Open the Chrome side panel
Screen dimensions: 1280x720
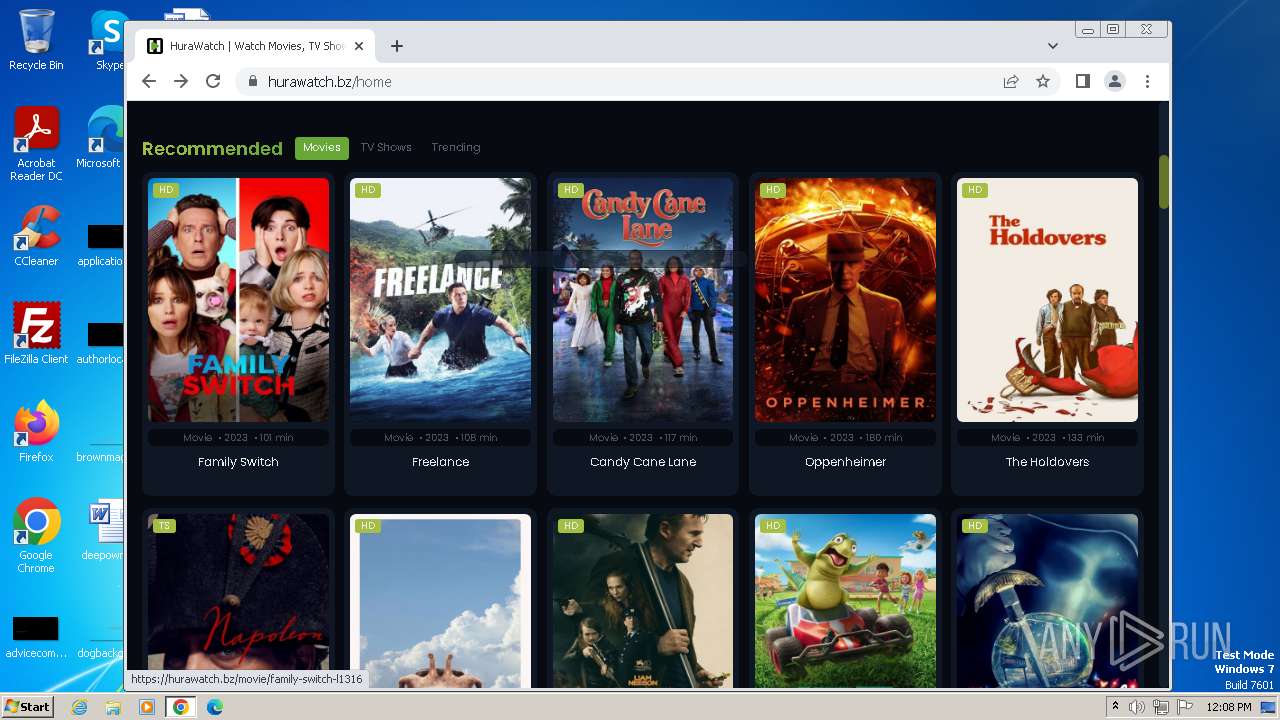(x=1082, y=81)
